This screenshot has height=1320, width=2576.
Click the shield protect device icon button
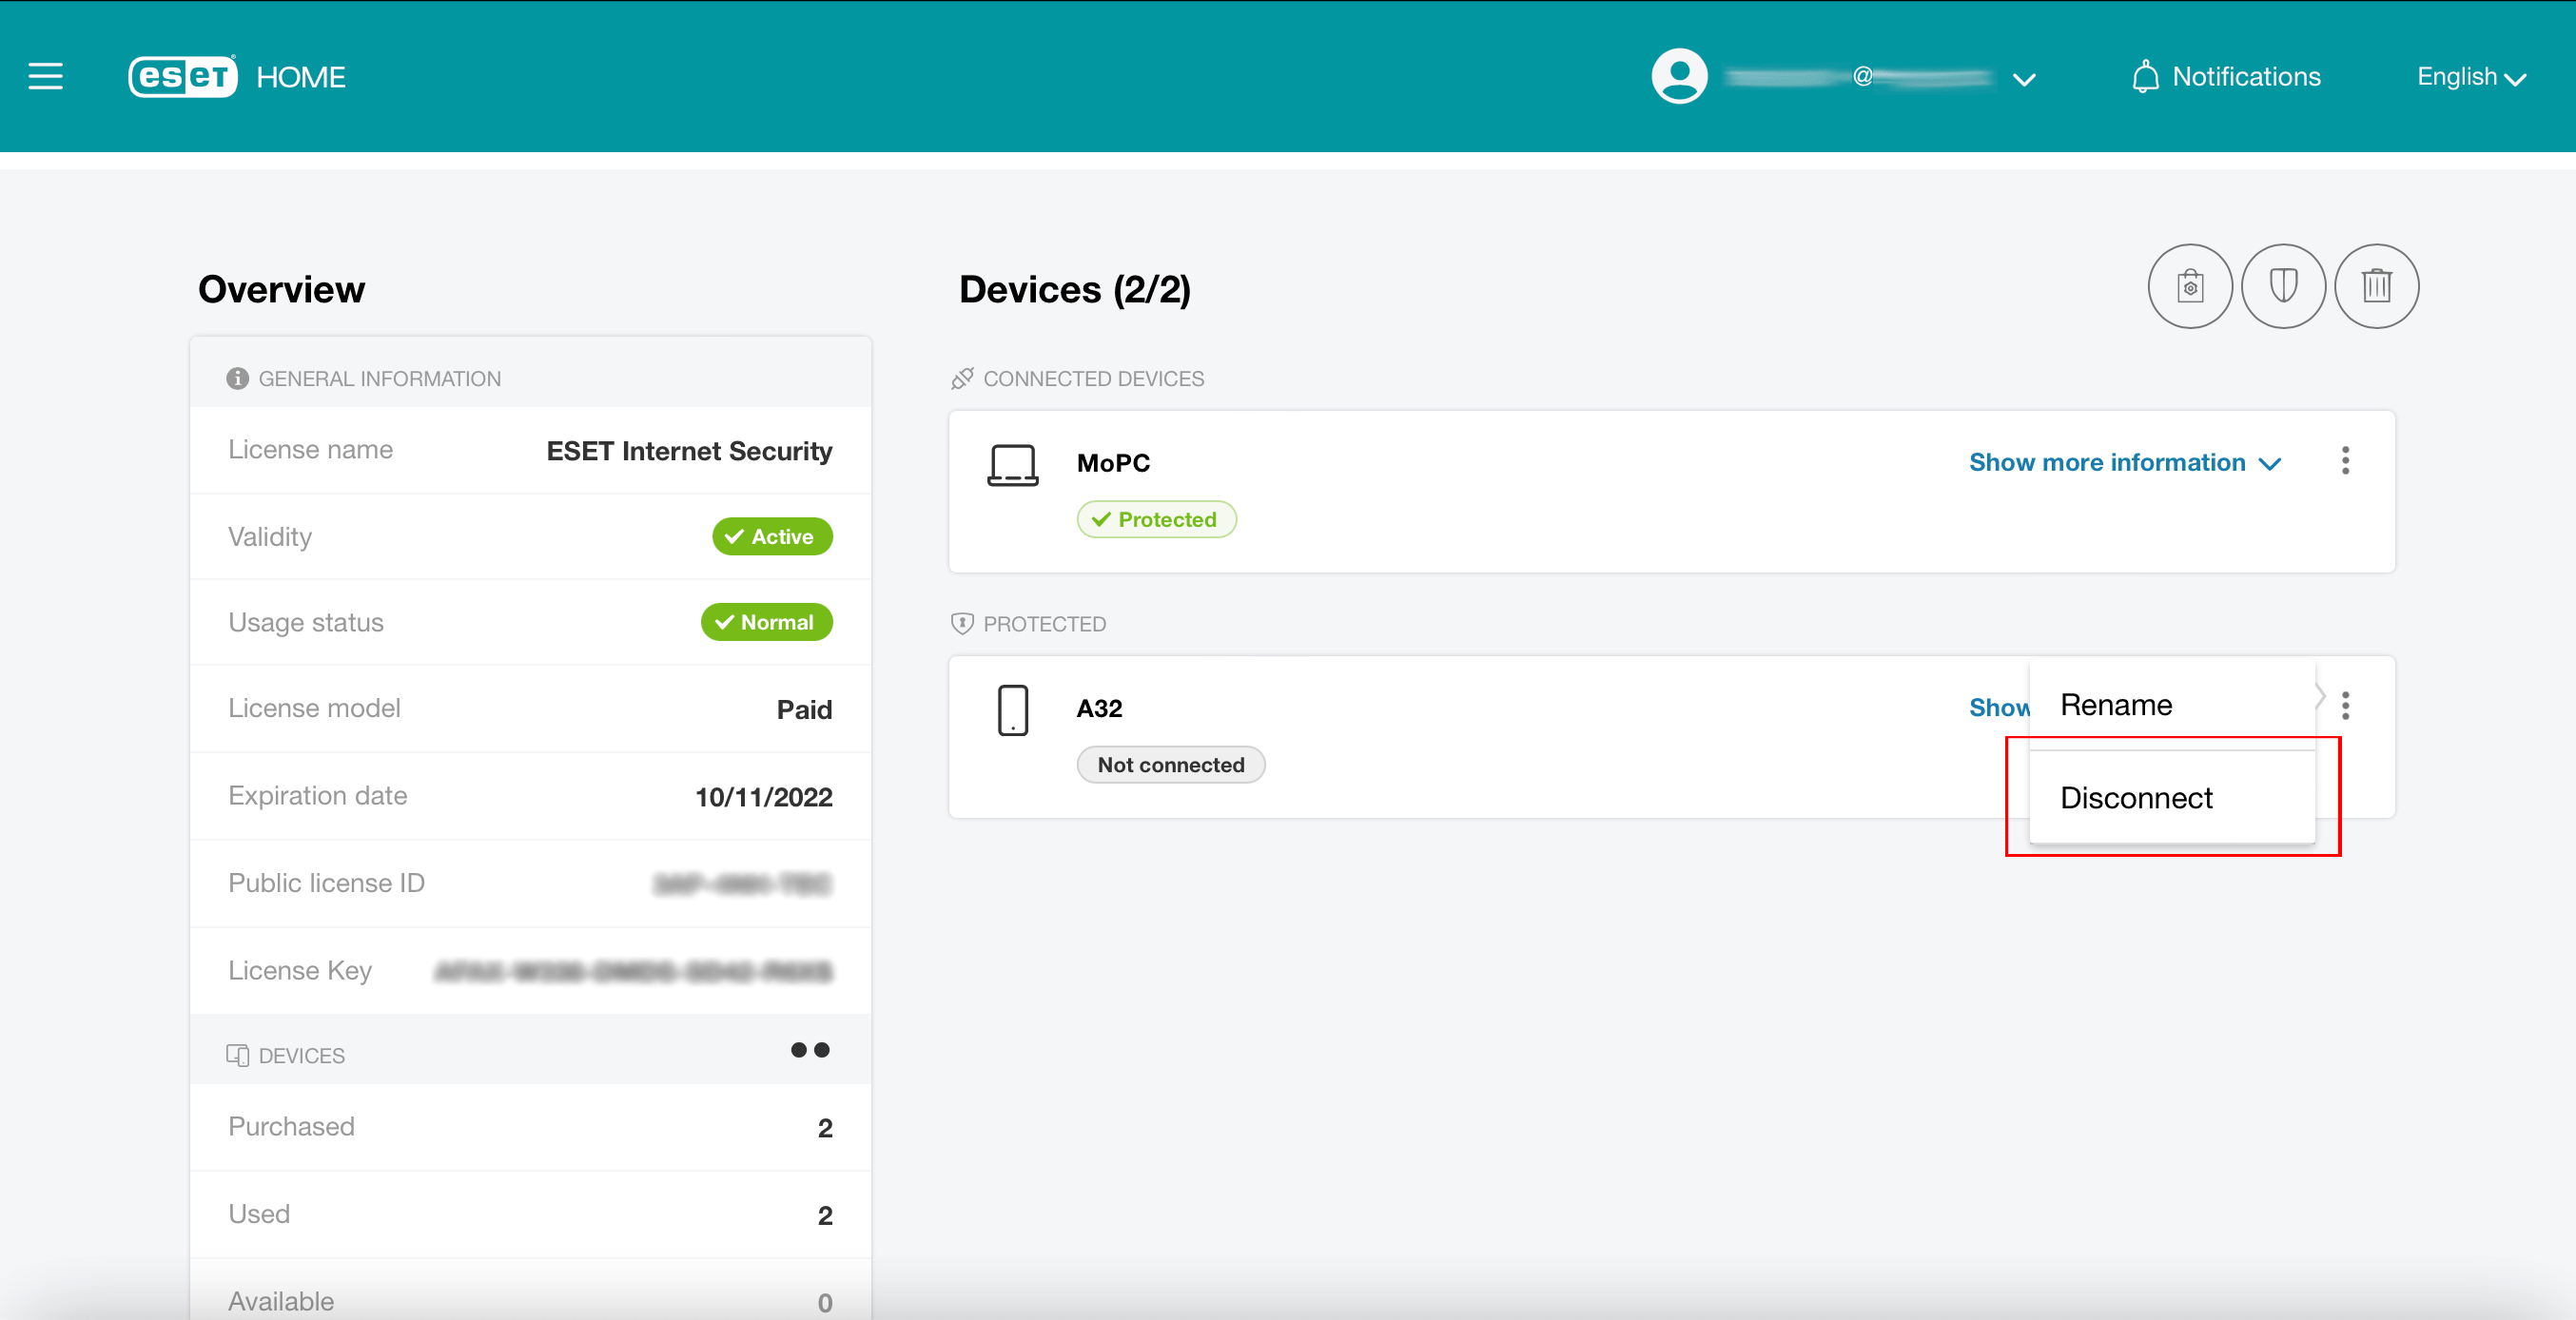point(2283,287)
